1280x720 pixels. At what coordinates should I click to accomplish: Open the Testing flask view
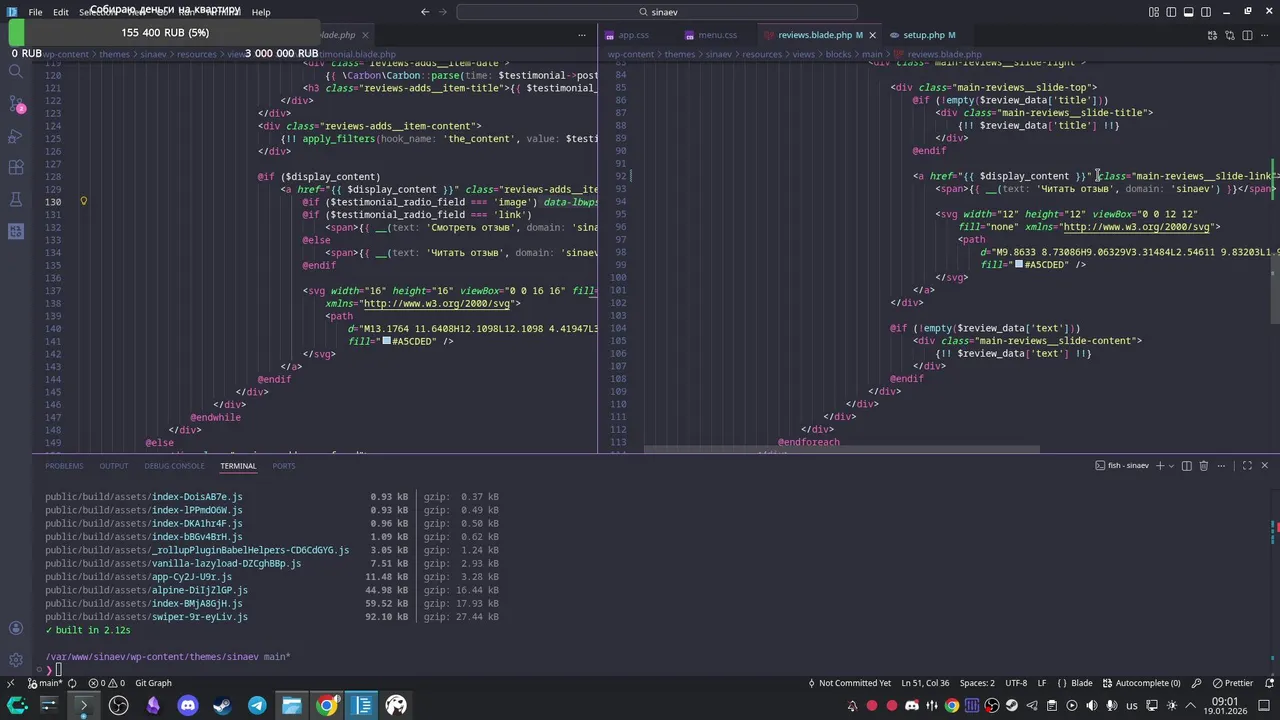coord(15,199)
